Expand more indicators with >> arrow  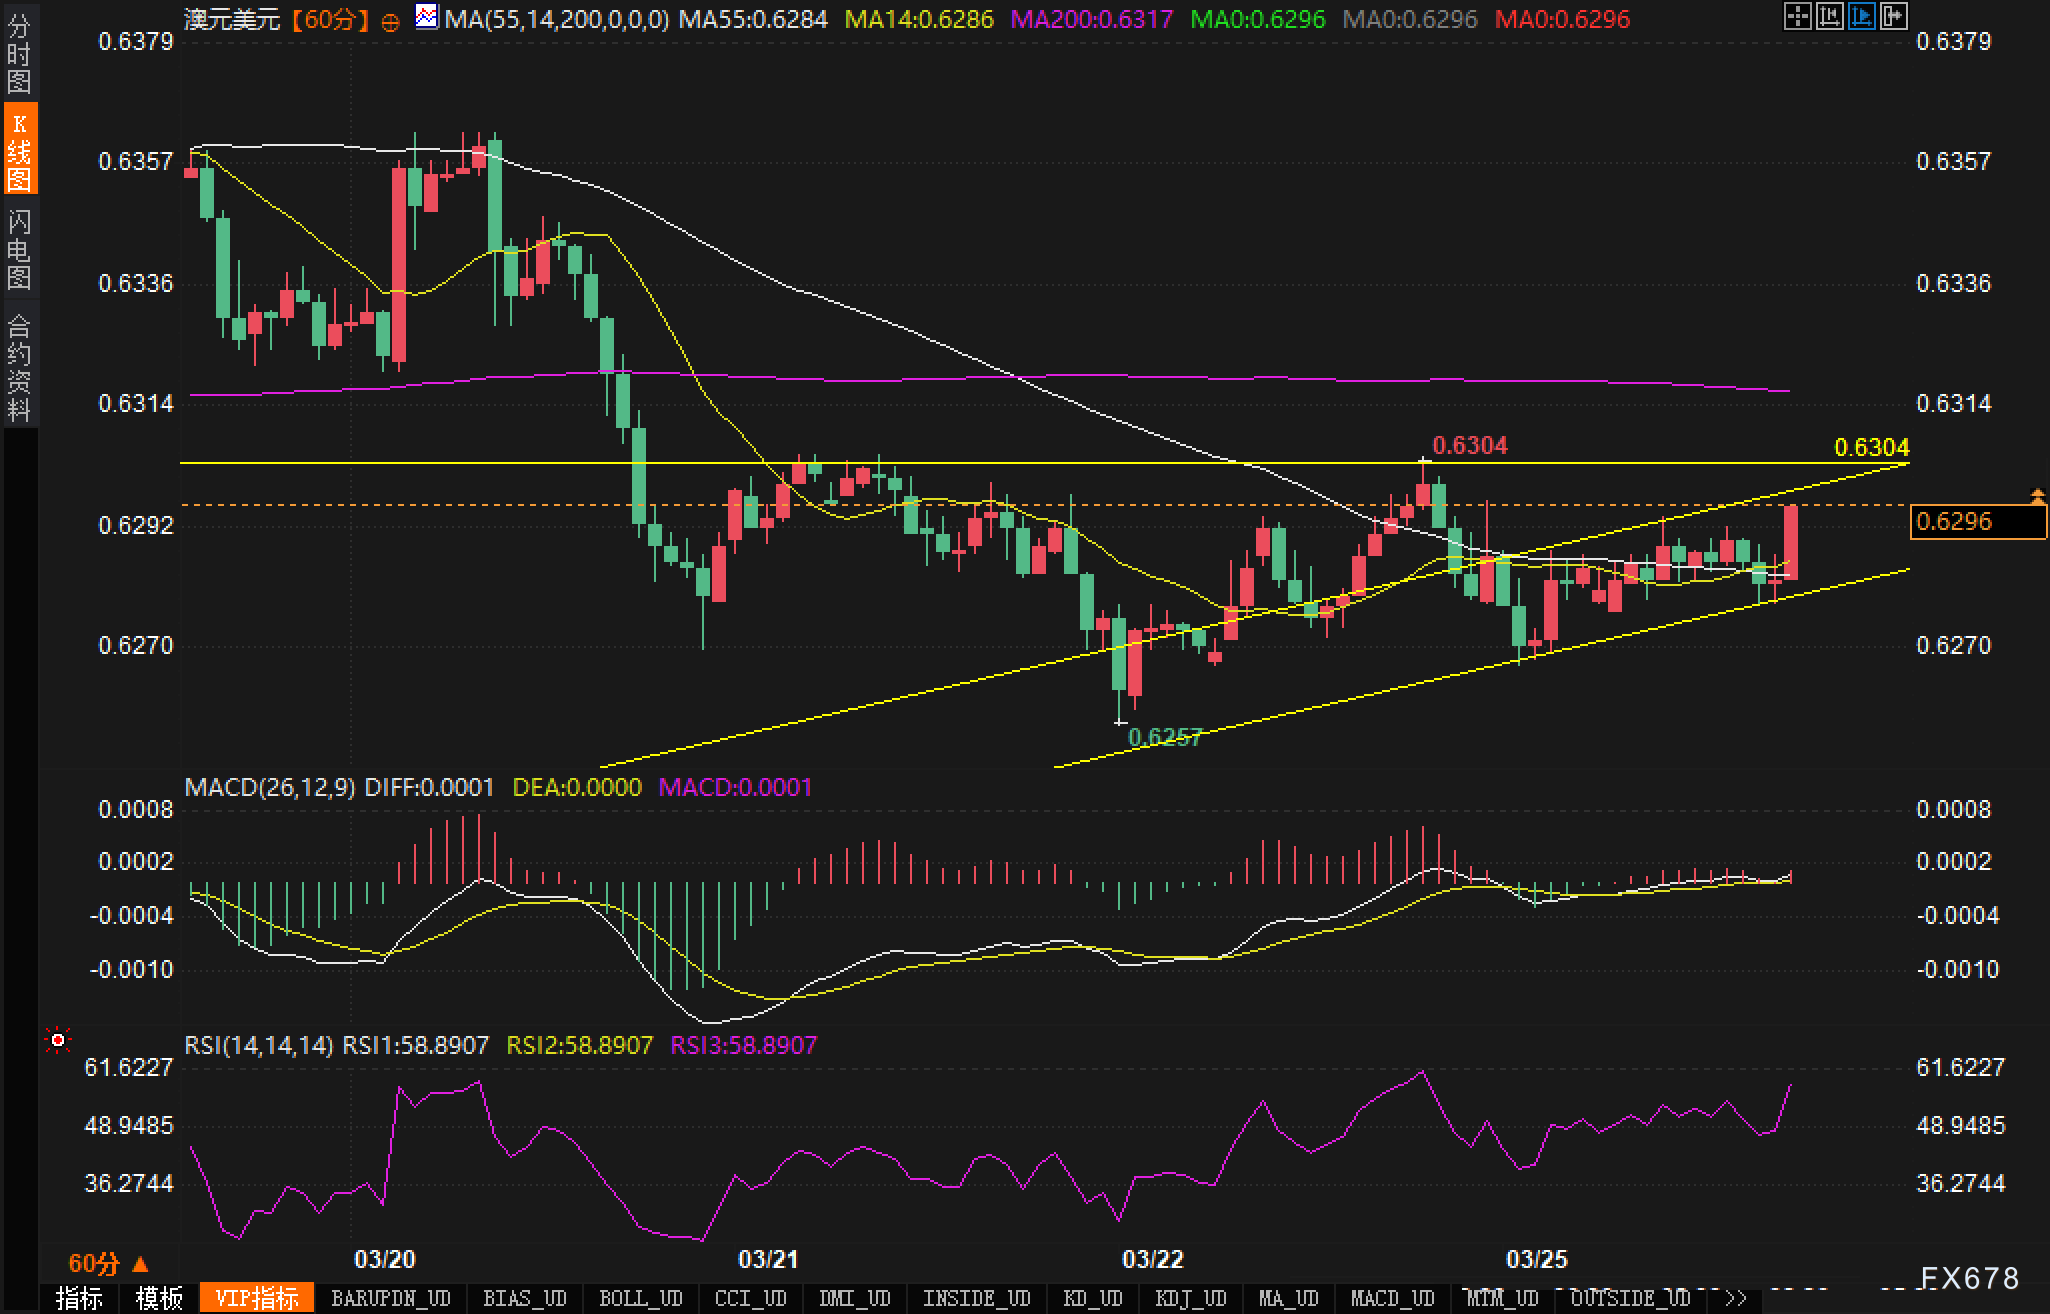point(1736,1298)
